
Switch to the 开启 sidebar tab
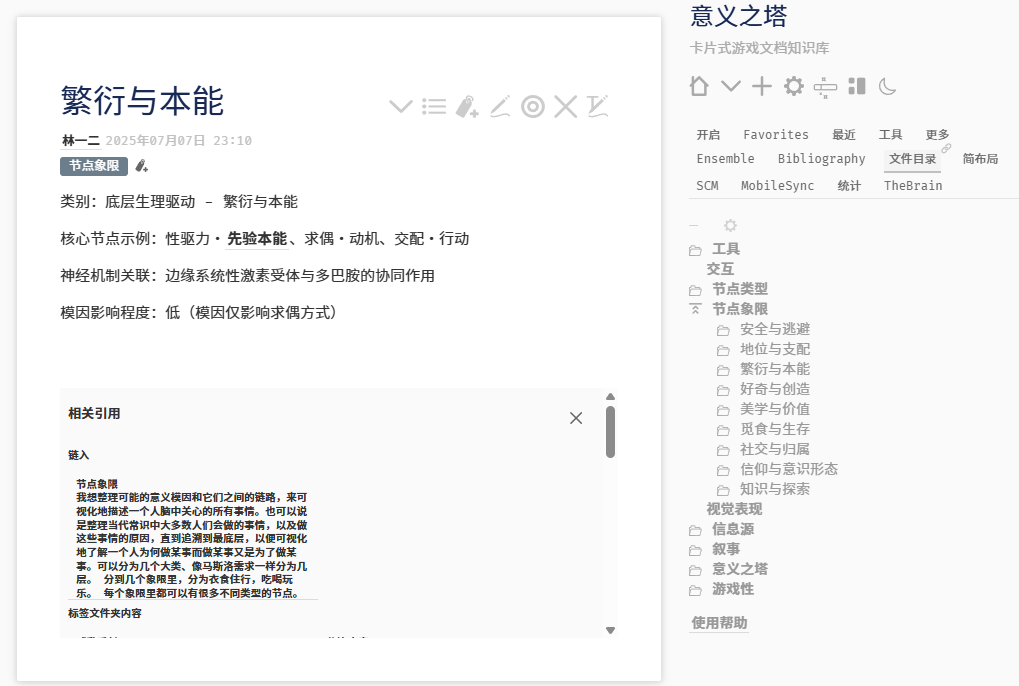[x=708, y=134]
